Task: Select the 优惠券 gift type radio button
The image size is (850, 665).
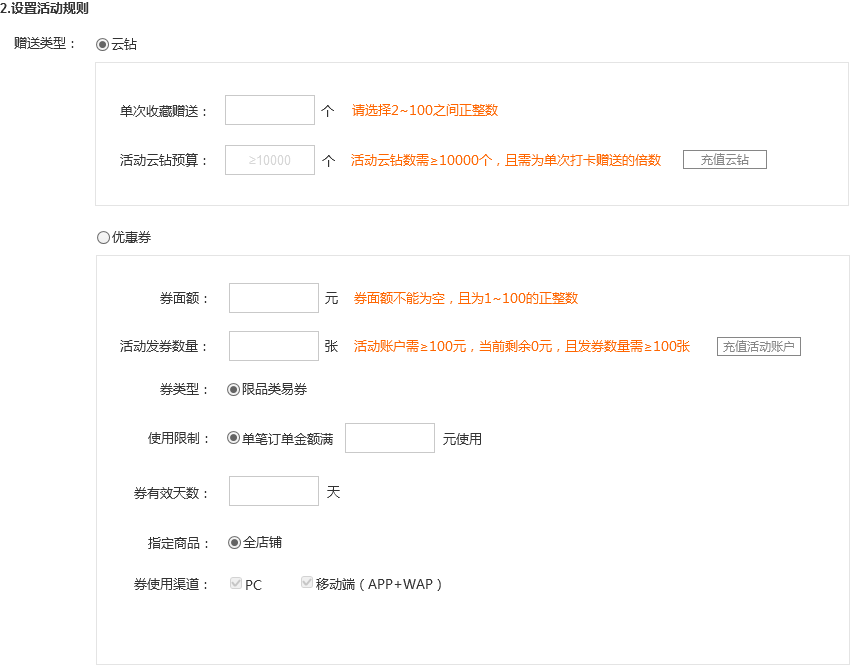Action: click(x=103, y=237)
